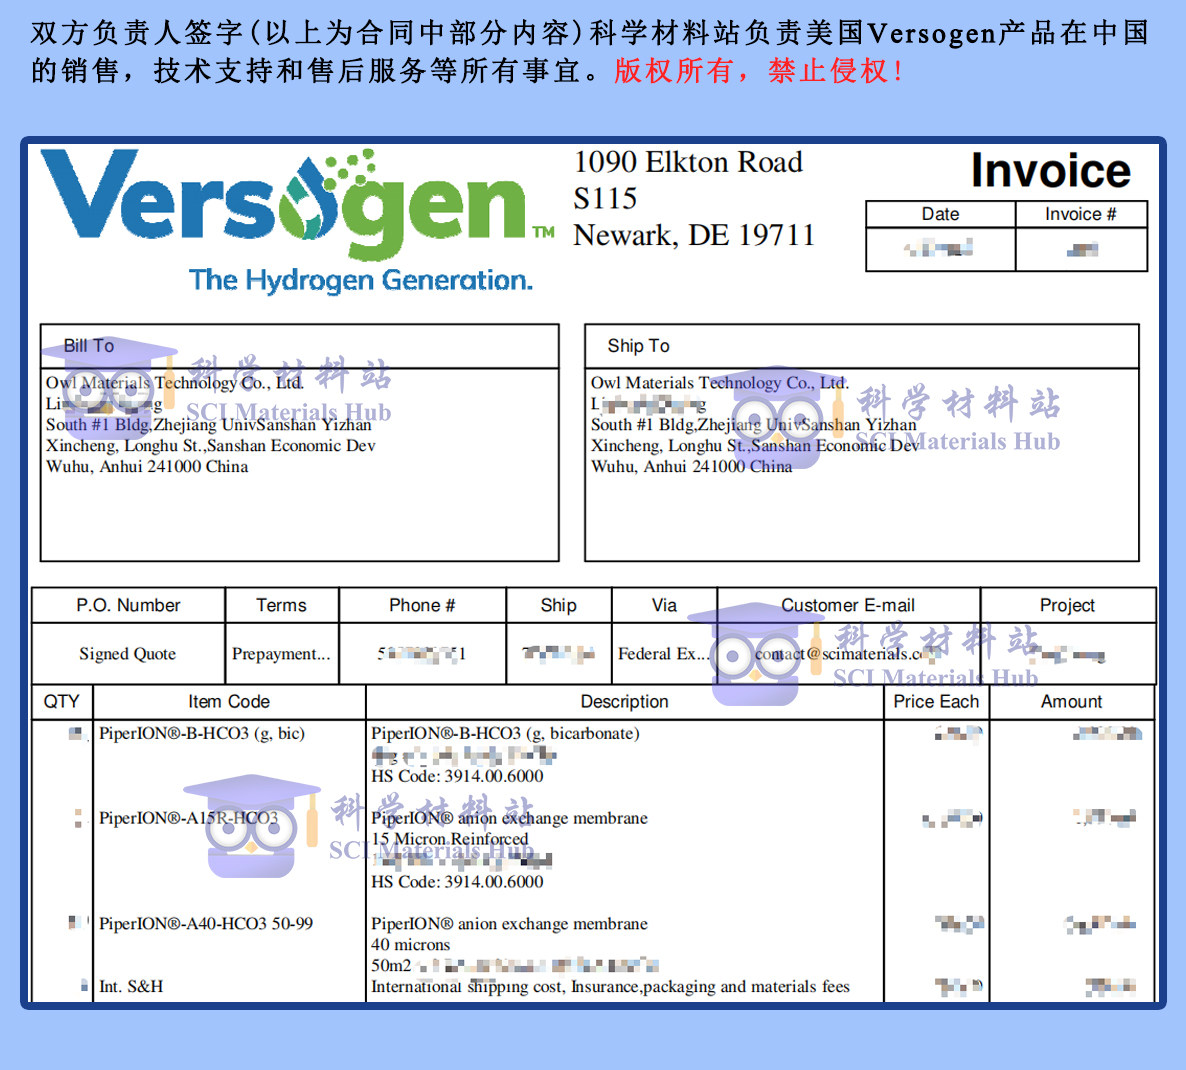Image resolution: width=1186 pixels, height=1070 pixels.
Task: Click the tagline "The Hydrogen Generation."
Action: click(361, 280)
